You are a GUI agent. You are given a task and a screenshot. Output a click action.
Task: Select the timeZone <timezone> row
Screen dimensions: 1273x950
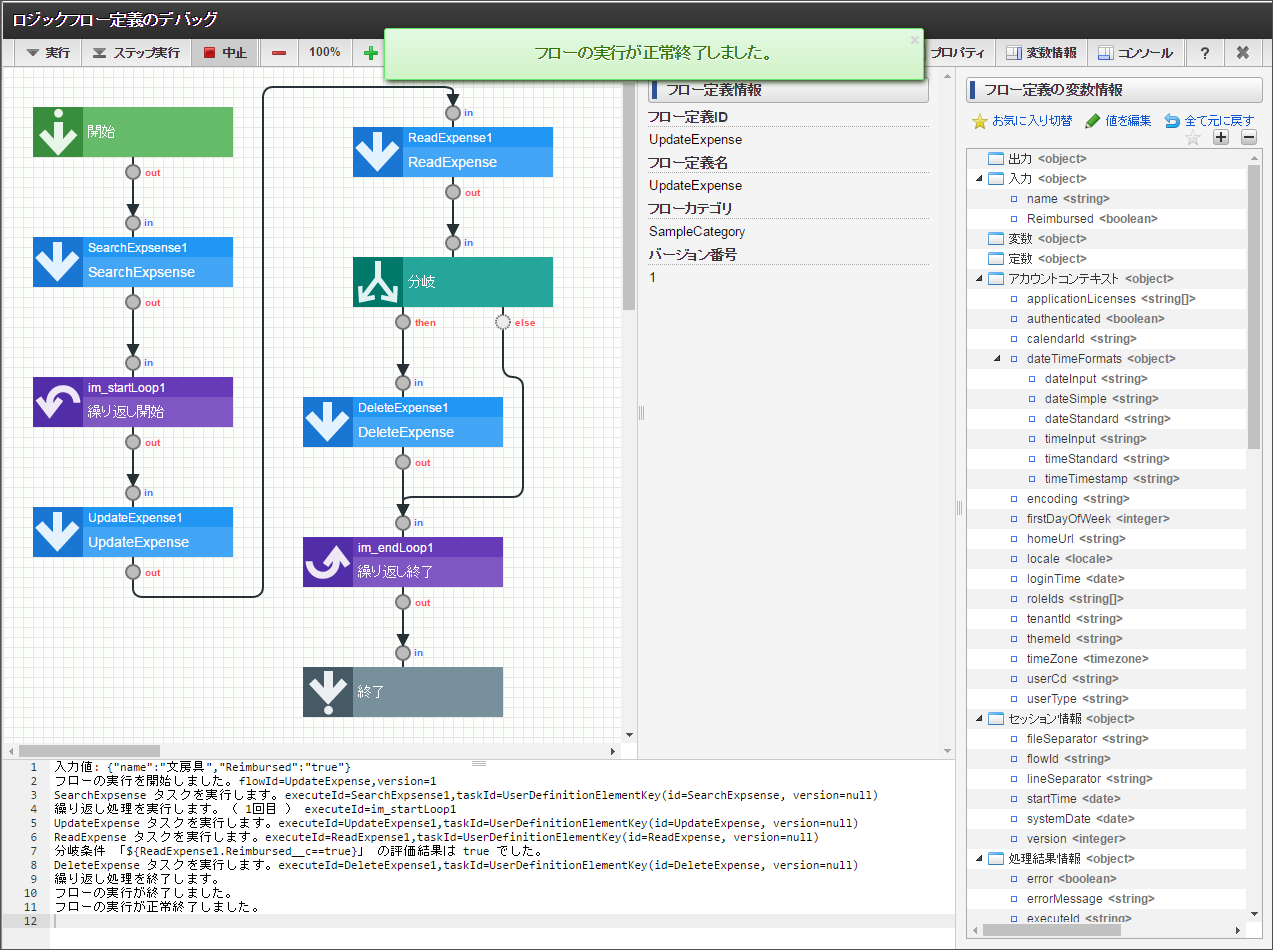[x=1107, y=659]
